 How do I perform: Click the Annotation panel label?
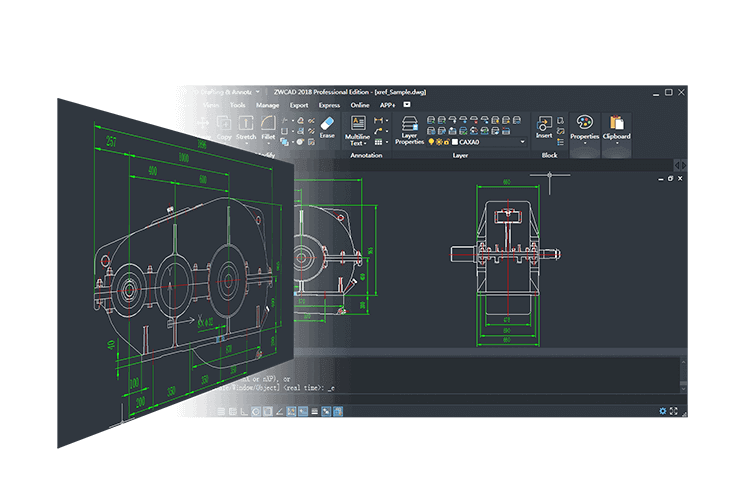(366, 155)
